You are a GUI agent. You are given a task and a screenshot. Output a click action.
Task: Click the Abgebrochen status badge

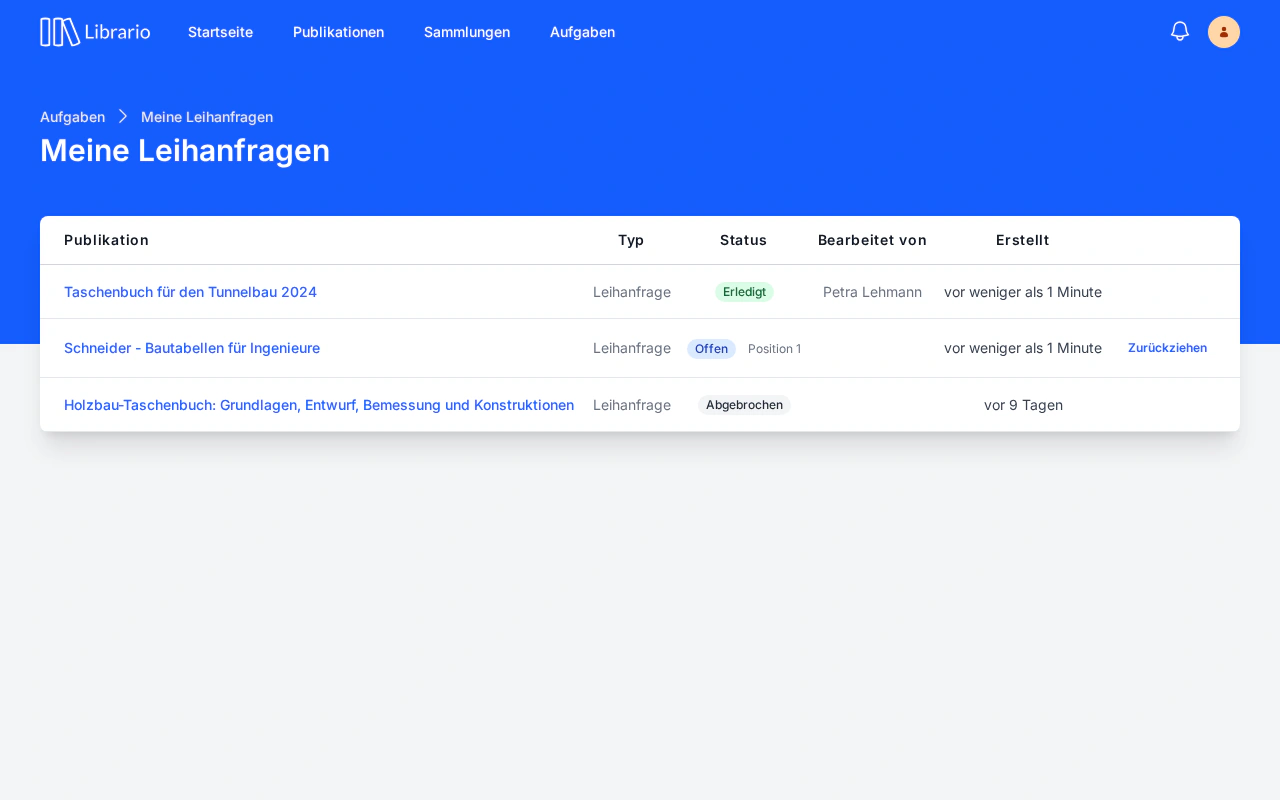click(744, 405)
